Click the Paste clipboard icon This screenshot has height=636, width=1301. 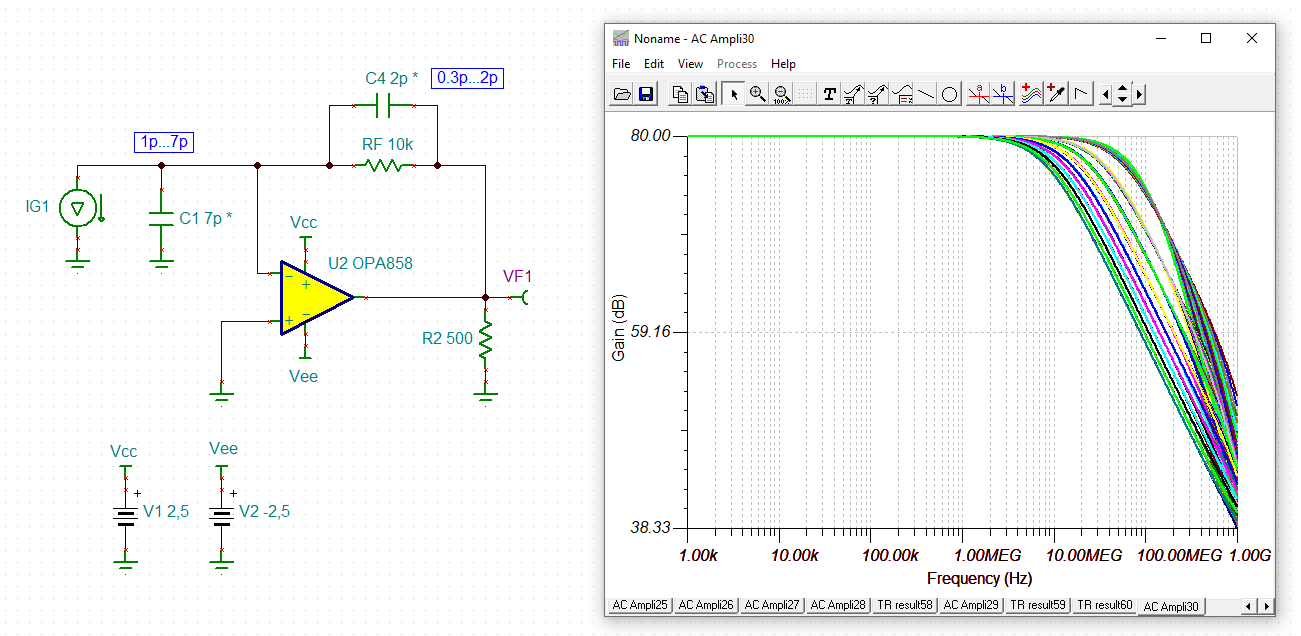tap(705, 94)
